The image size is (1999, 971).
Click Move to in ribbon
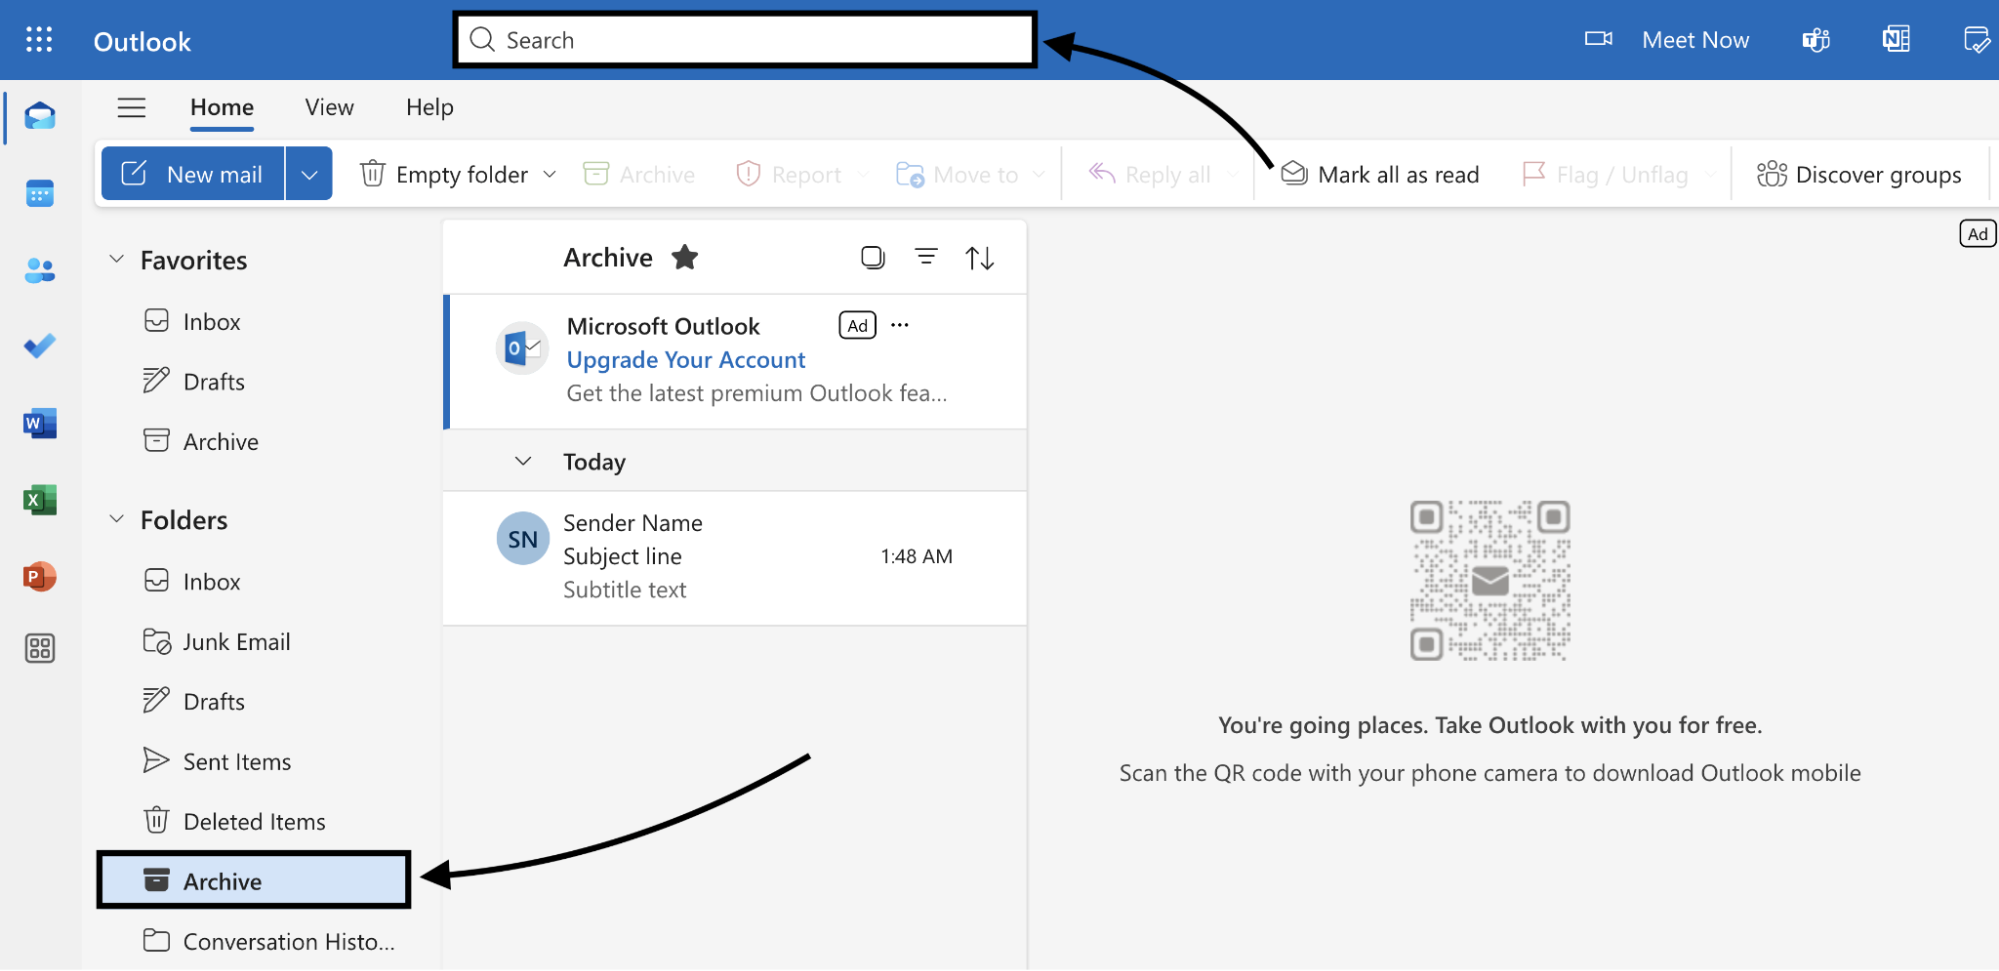(x=957, y=174)
